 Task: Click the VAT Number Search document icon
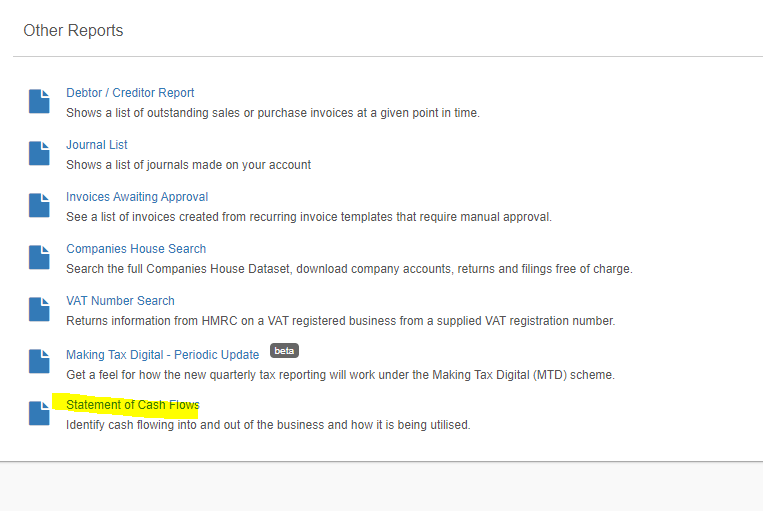39,310
